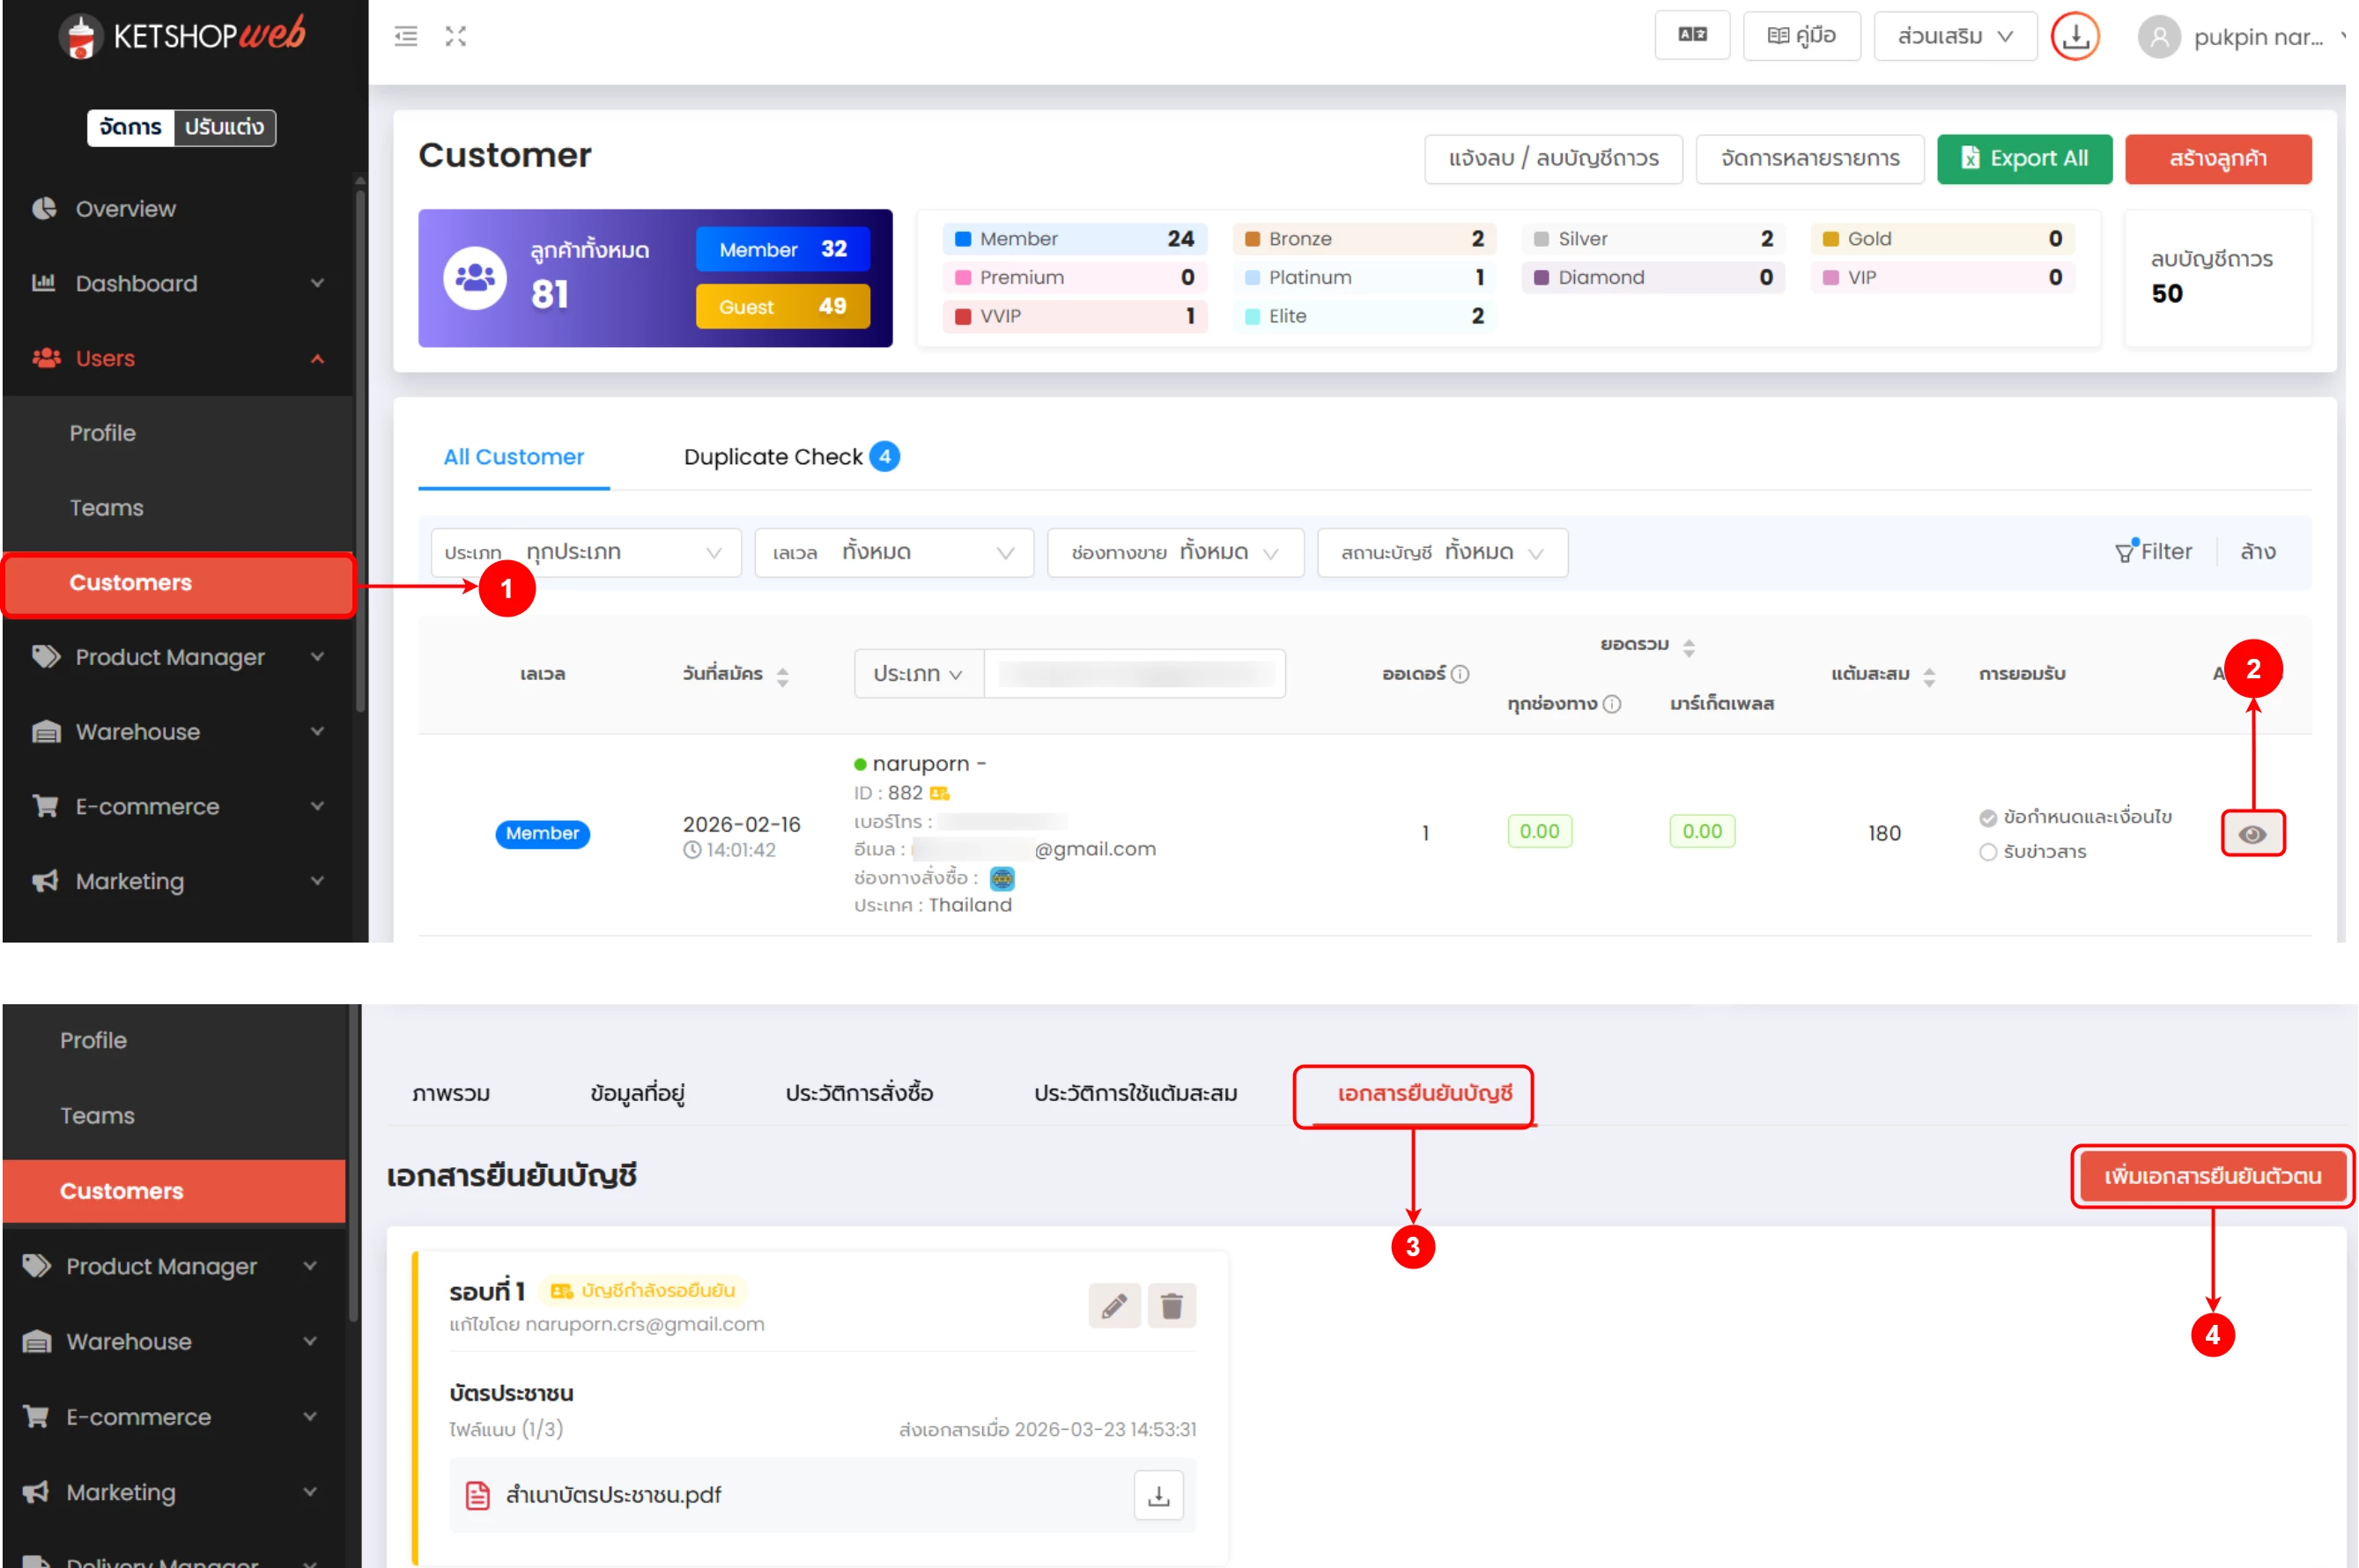This screenshot has width=2359, height=1568.
Task: Click the eye view icon for naruporn
Action: click(x=2252, y=834)
